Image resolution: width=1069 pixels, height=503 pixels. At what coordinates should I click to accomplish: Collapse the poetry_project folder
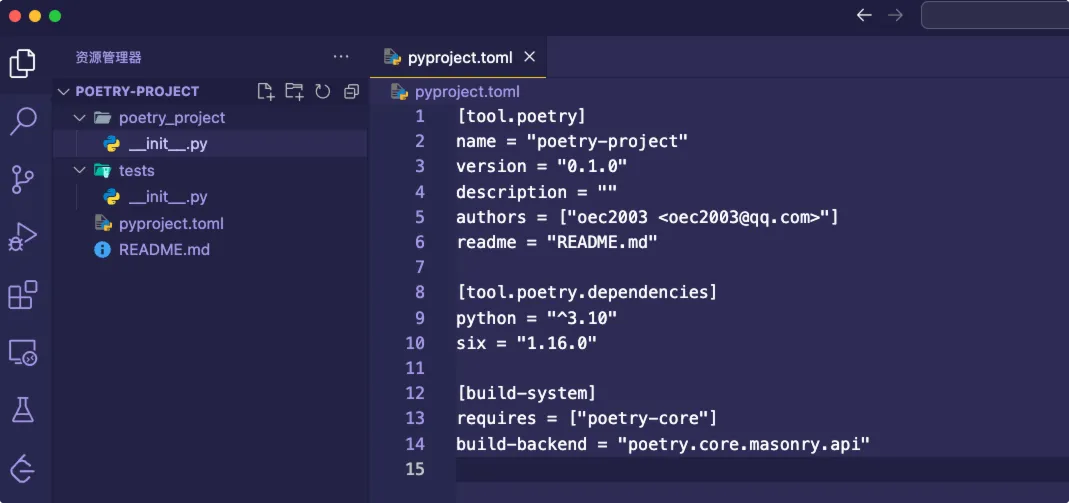(80, 118)
